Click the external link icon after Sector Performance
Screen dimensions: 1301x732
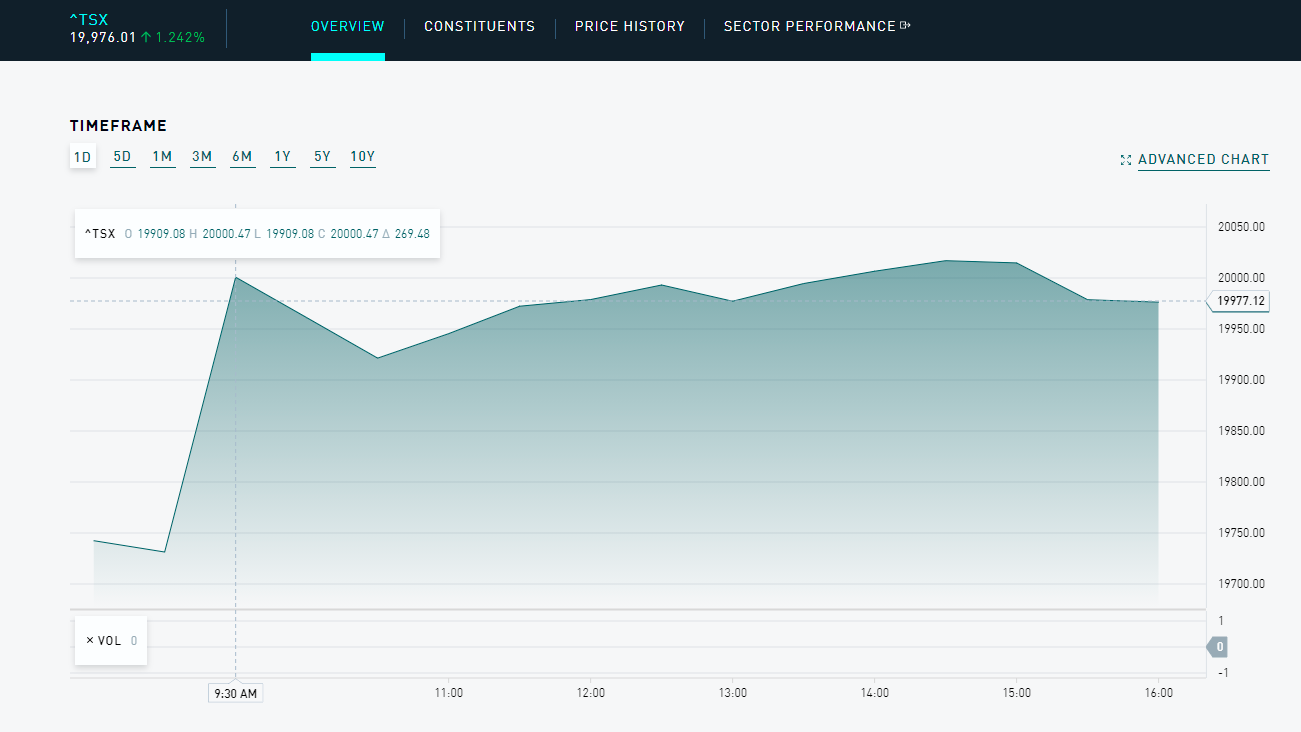click(x=906, y=26)
